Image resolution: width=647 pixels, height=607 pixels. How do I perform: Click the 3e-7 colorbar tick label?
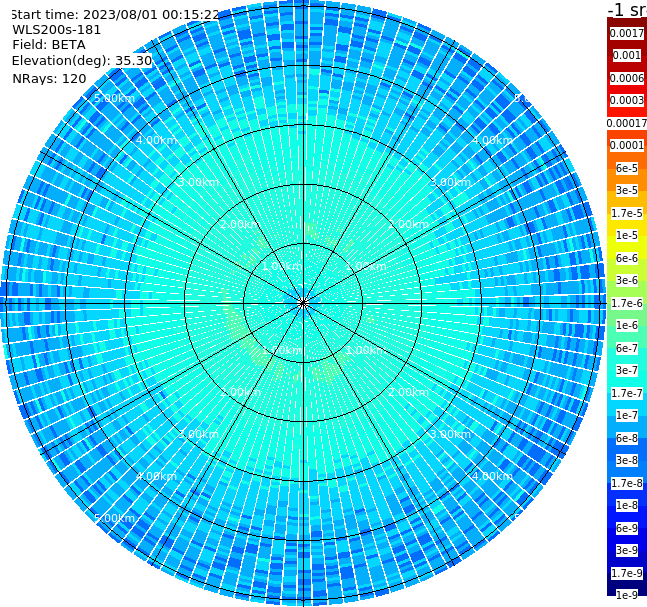(627, 370)
